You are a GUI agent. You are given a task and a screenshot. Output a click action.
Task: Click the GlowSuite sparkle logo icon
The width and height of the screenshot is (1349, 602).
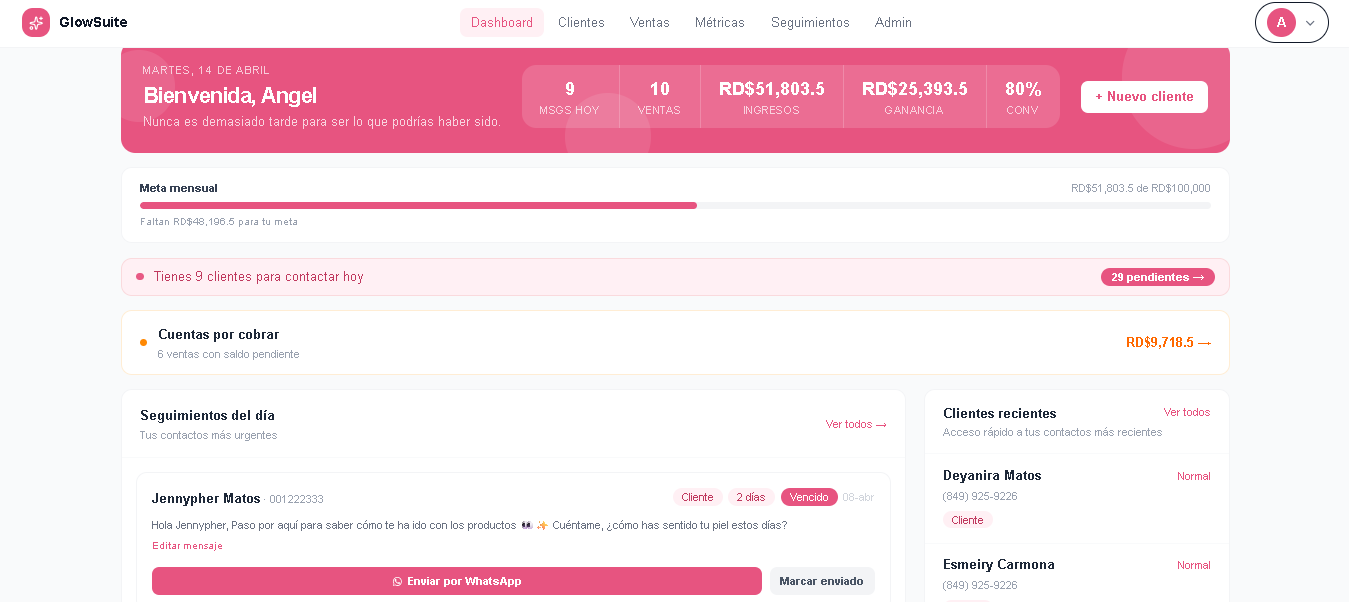click(x=36, y=22)
